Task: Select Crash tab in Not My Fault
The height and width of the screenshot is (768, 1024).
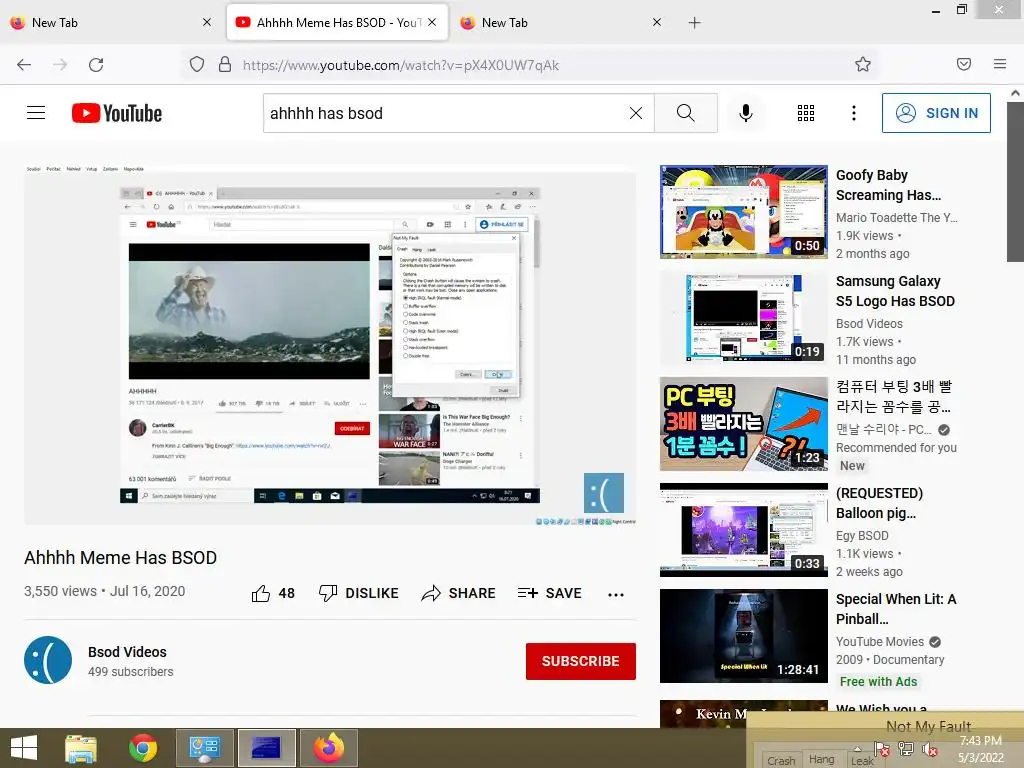Action: pos(781,761)
